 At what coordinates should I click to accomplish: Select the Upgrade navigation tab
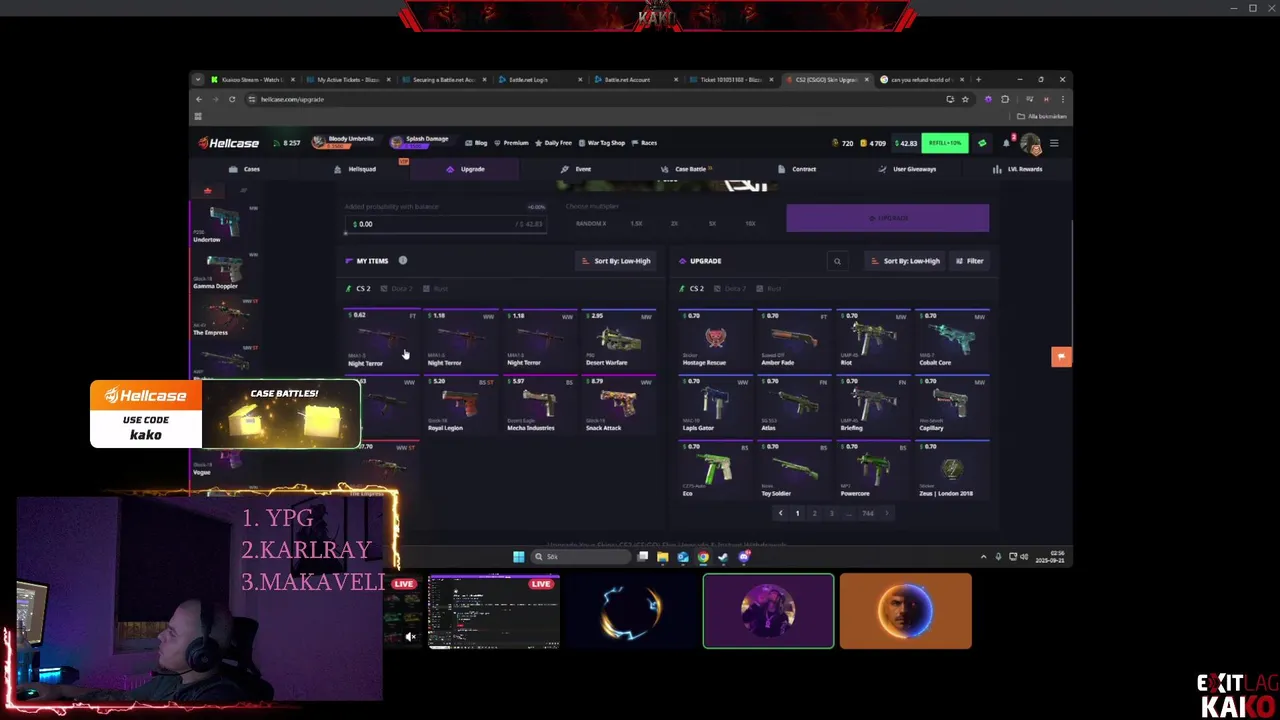466,169
